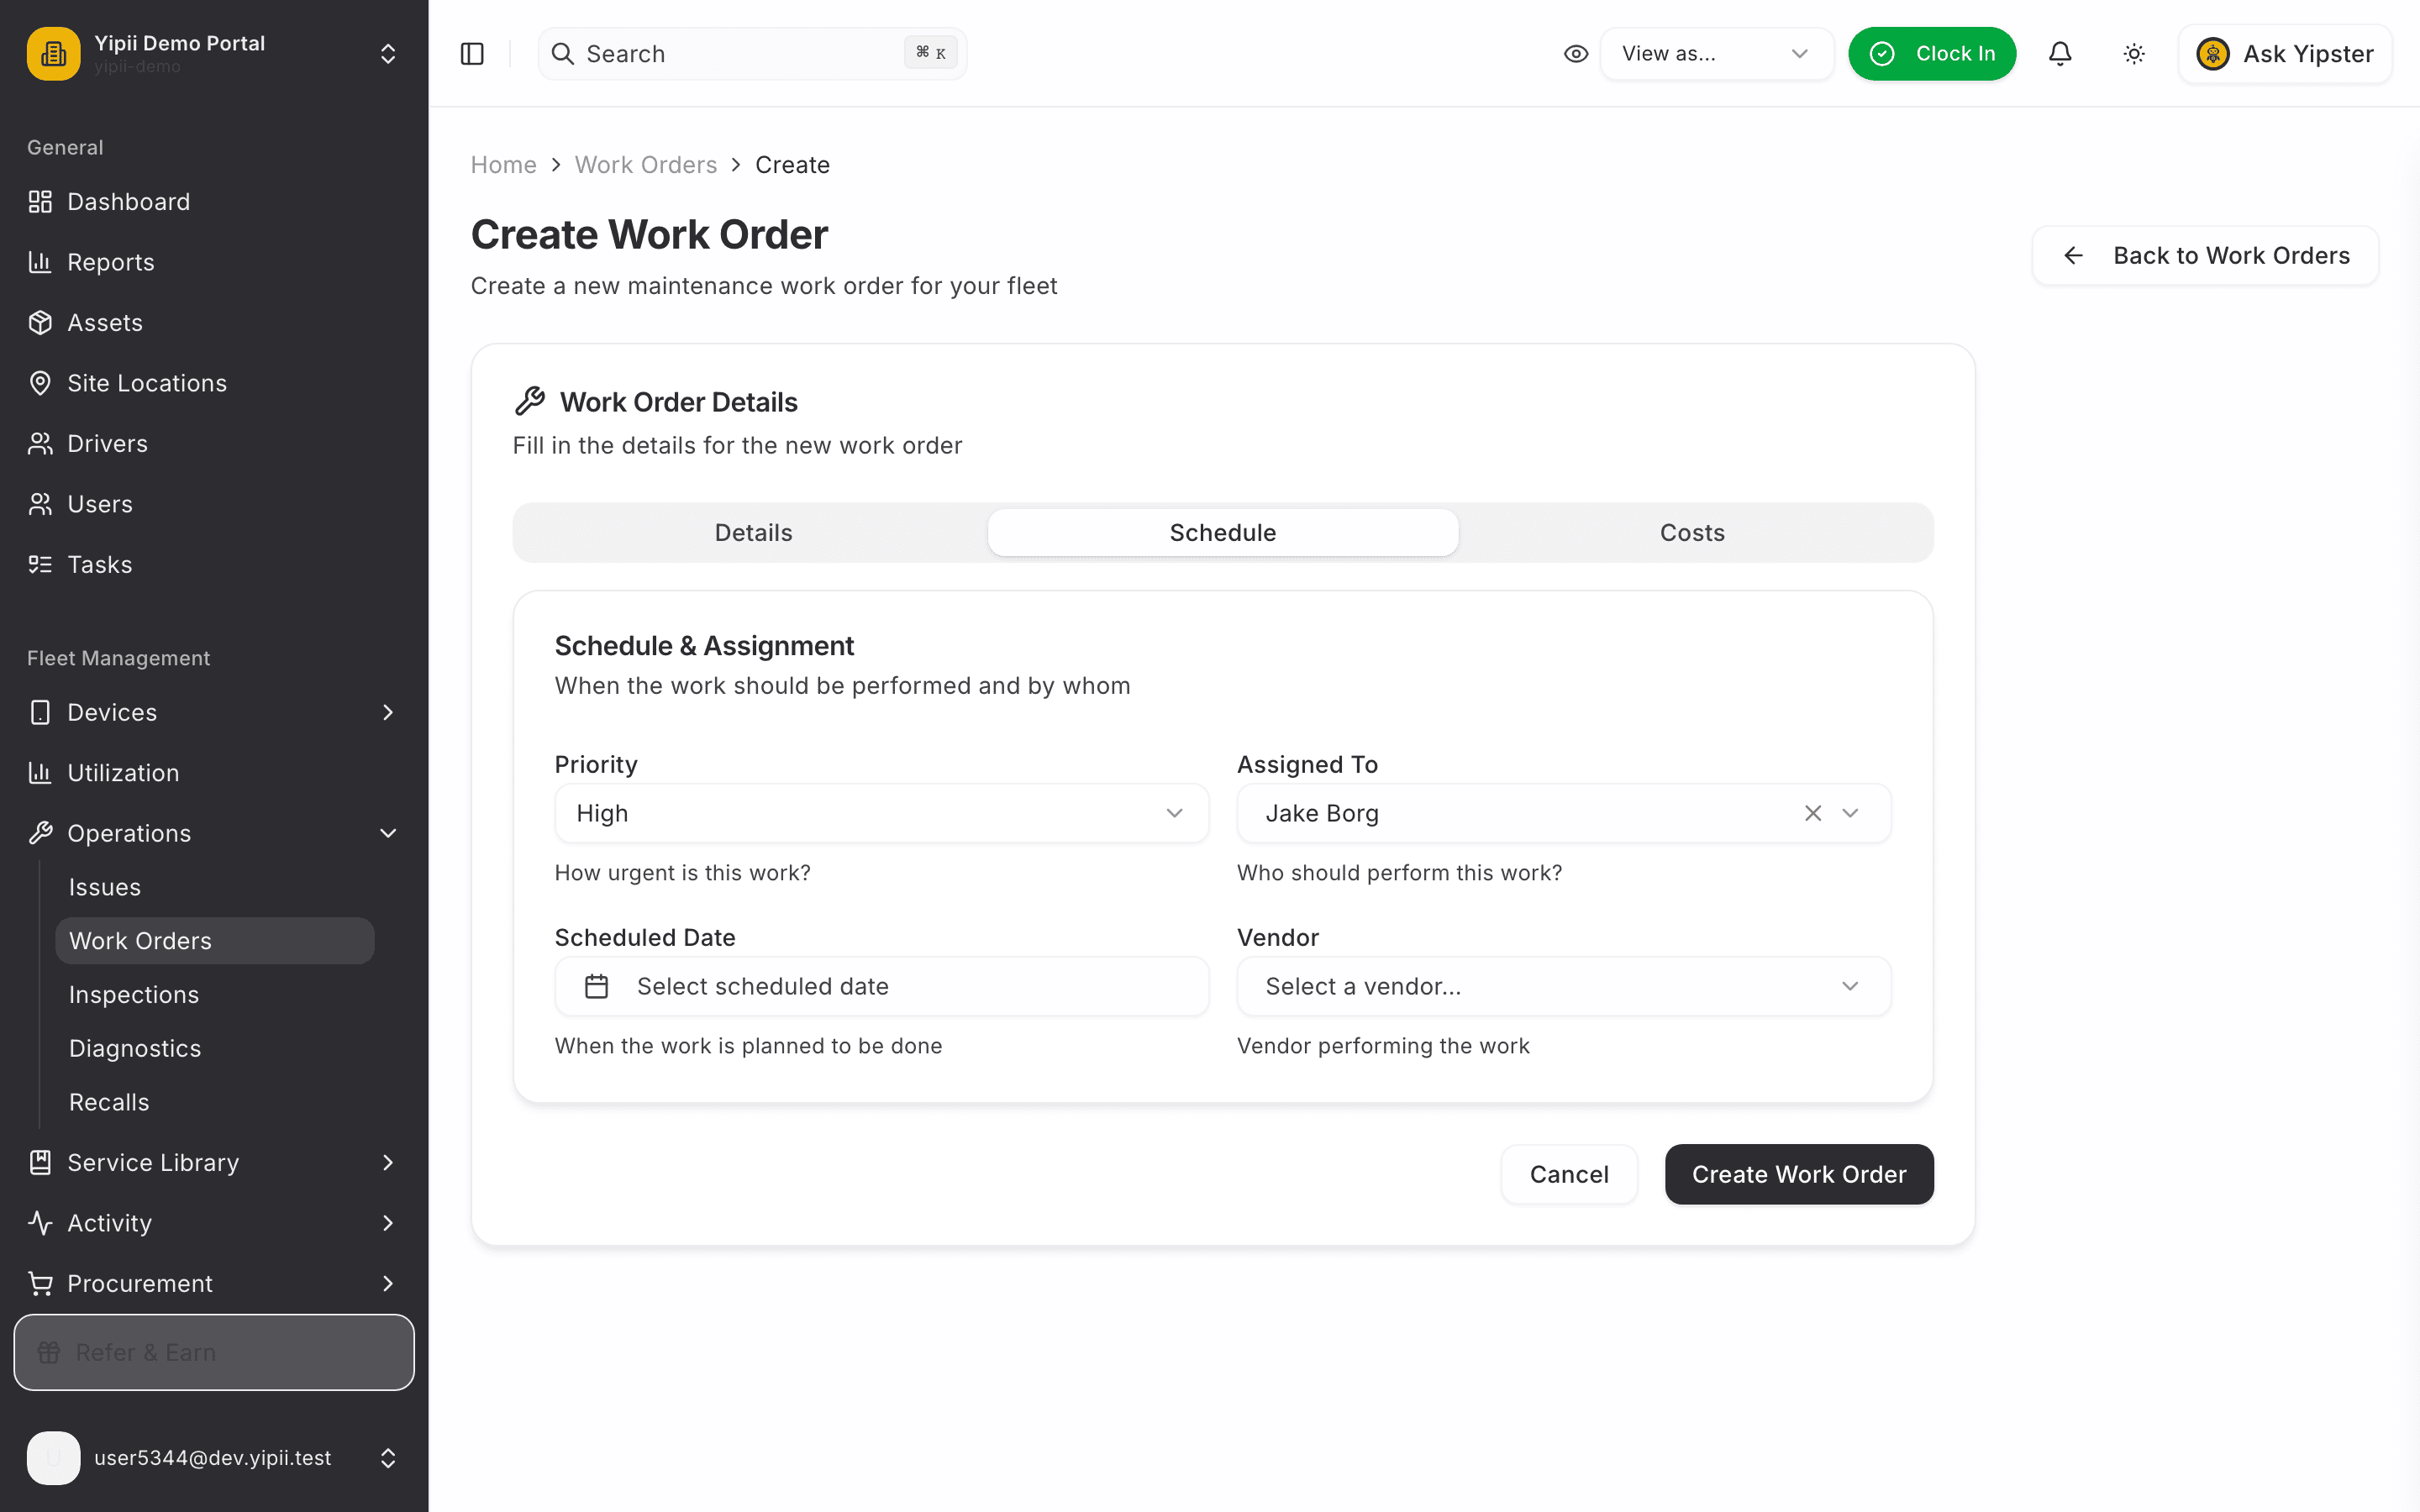Open the user account menu chevrons
The image size is (2420, 1512).
[388, 1458]
